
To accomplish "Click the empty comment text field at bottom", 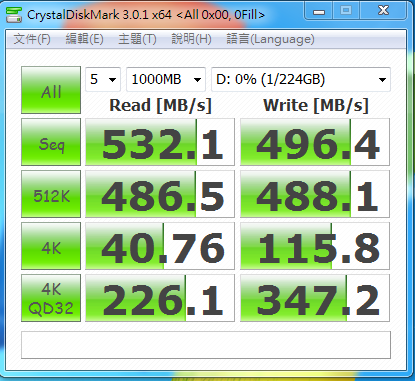I will coord(206,345).
